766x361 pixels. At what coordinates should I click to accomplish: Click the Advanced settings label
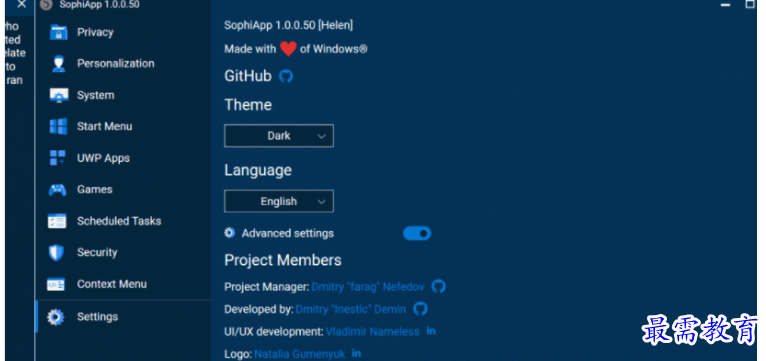pyautogui.click(x=288, y=234)
